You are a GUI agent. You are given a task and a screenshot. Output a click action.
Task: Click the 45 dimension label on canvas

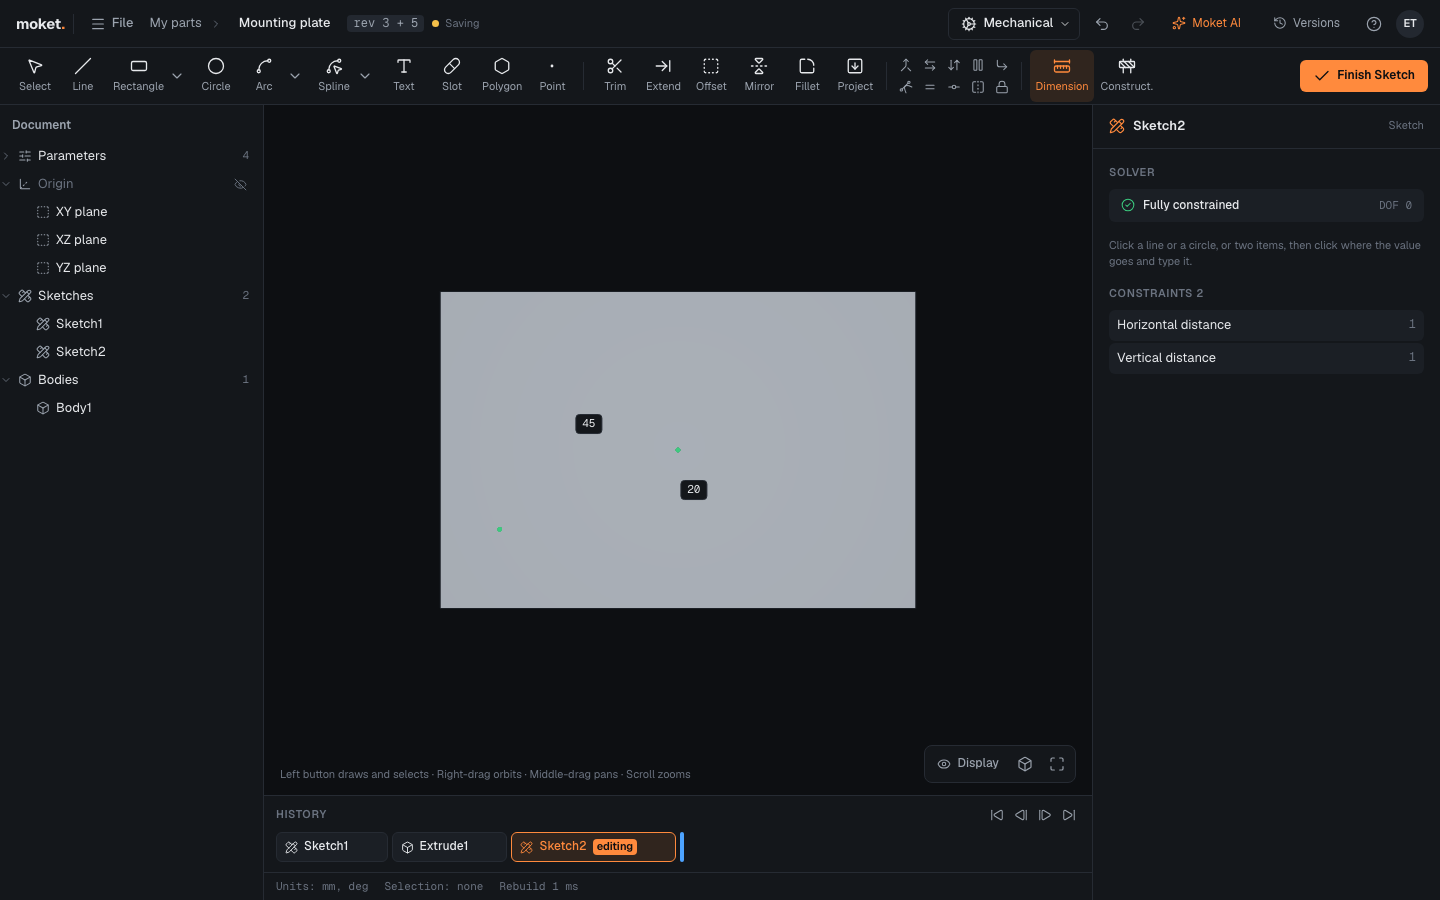coord(589,424)
